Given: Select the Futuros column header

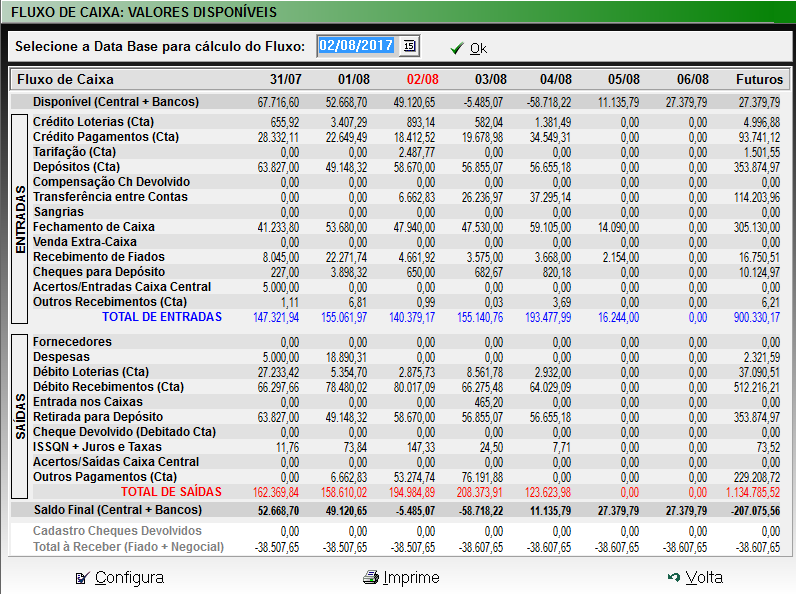Looking at the screenshot, I should 759,80.
